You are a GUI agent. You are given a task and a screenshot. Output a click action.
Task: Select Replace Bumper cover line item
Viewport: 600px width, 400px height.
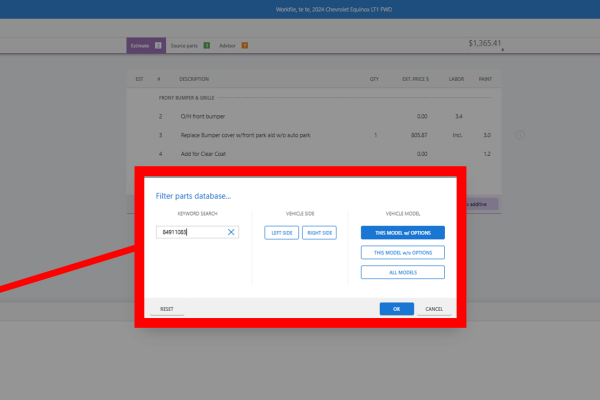314,135
